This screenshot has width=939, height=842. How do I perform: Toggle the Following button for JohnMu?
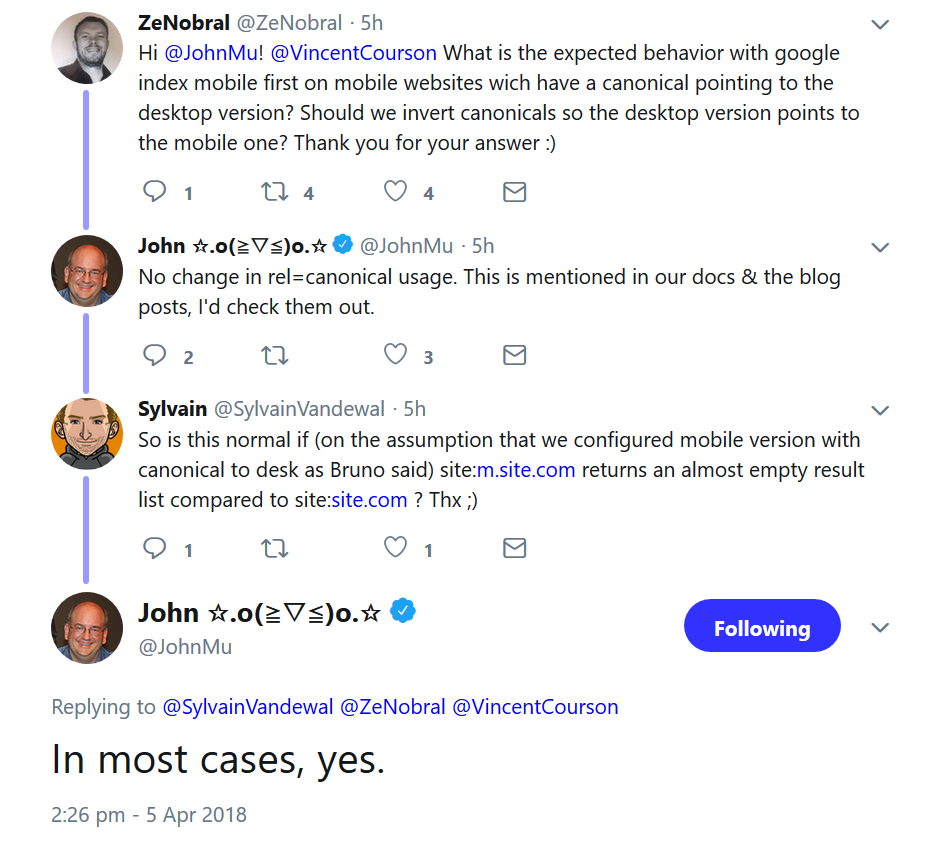click(x=761, y=627)
